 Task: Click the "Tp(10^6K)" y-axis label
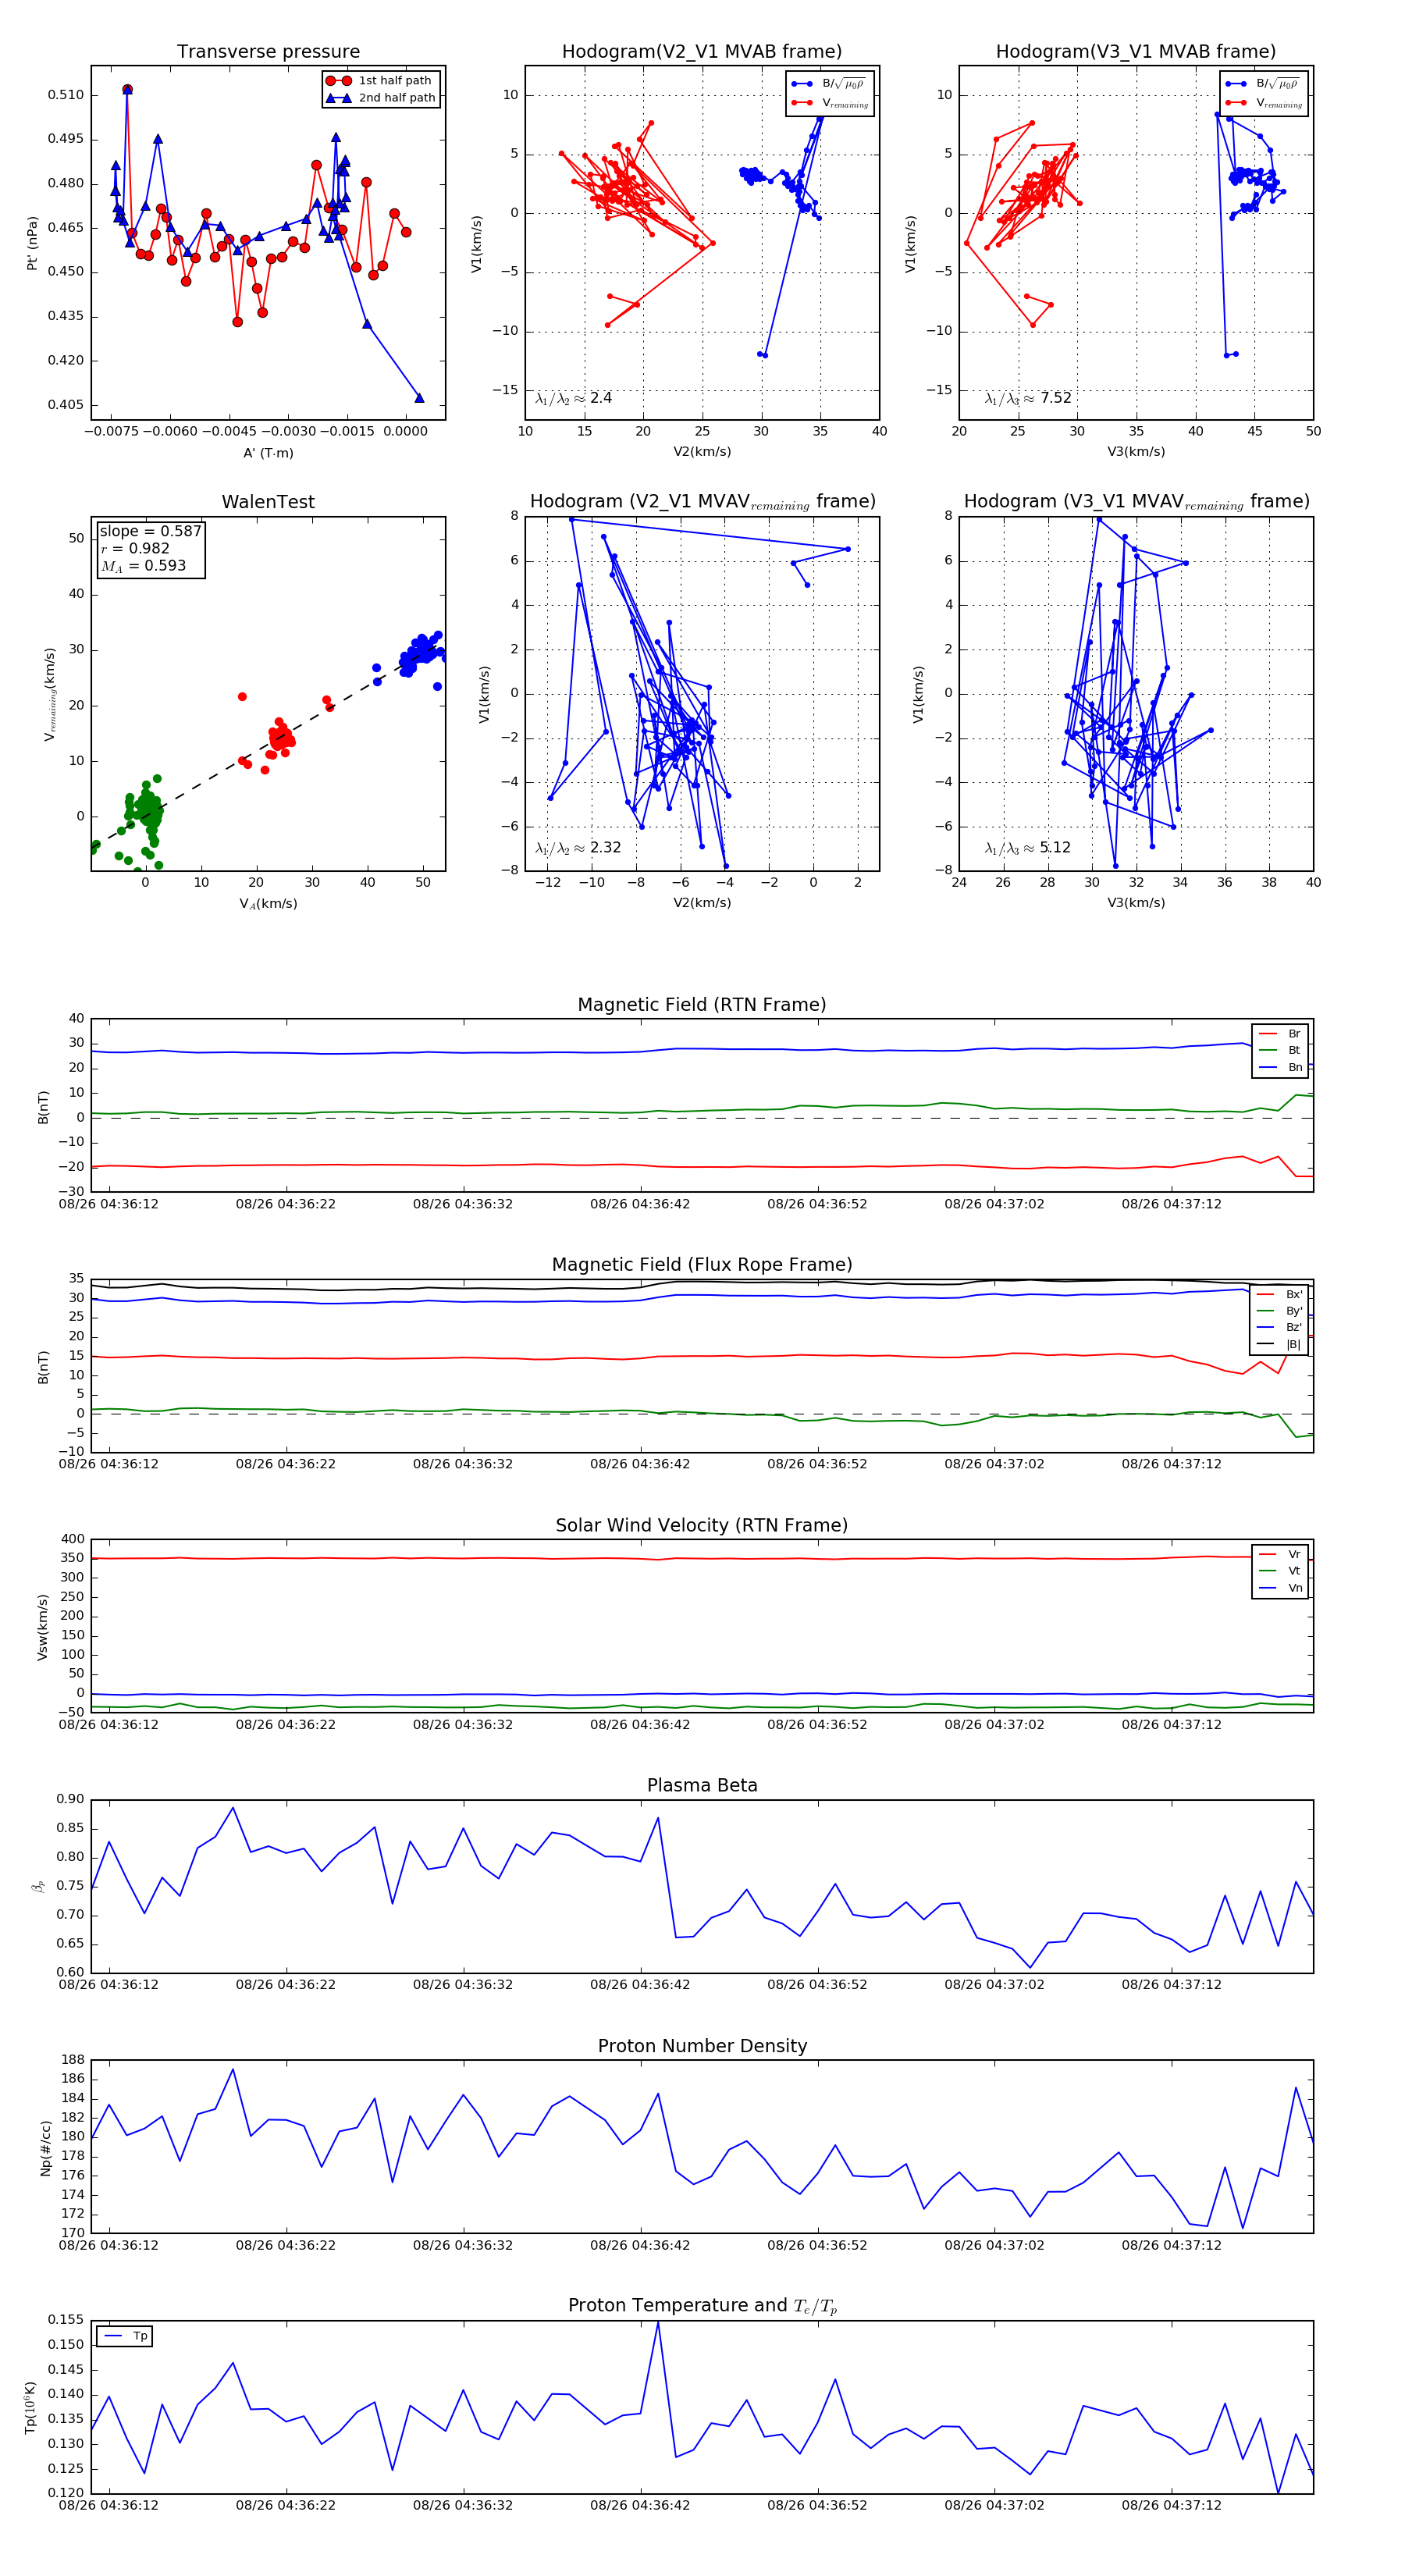tap(30, 2407)
